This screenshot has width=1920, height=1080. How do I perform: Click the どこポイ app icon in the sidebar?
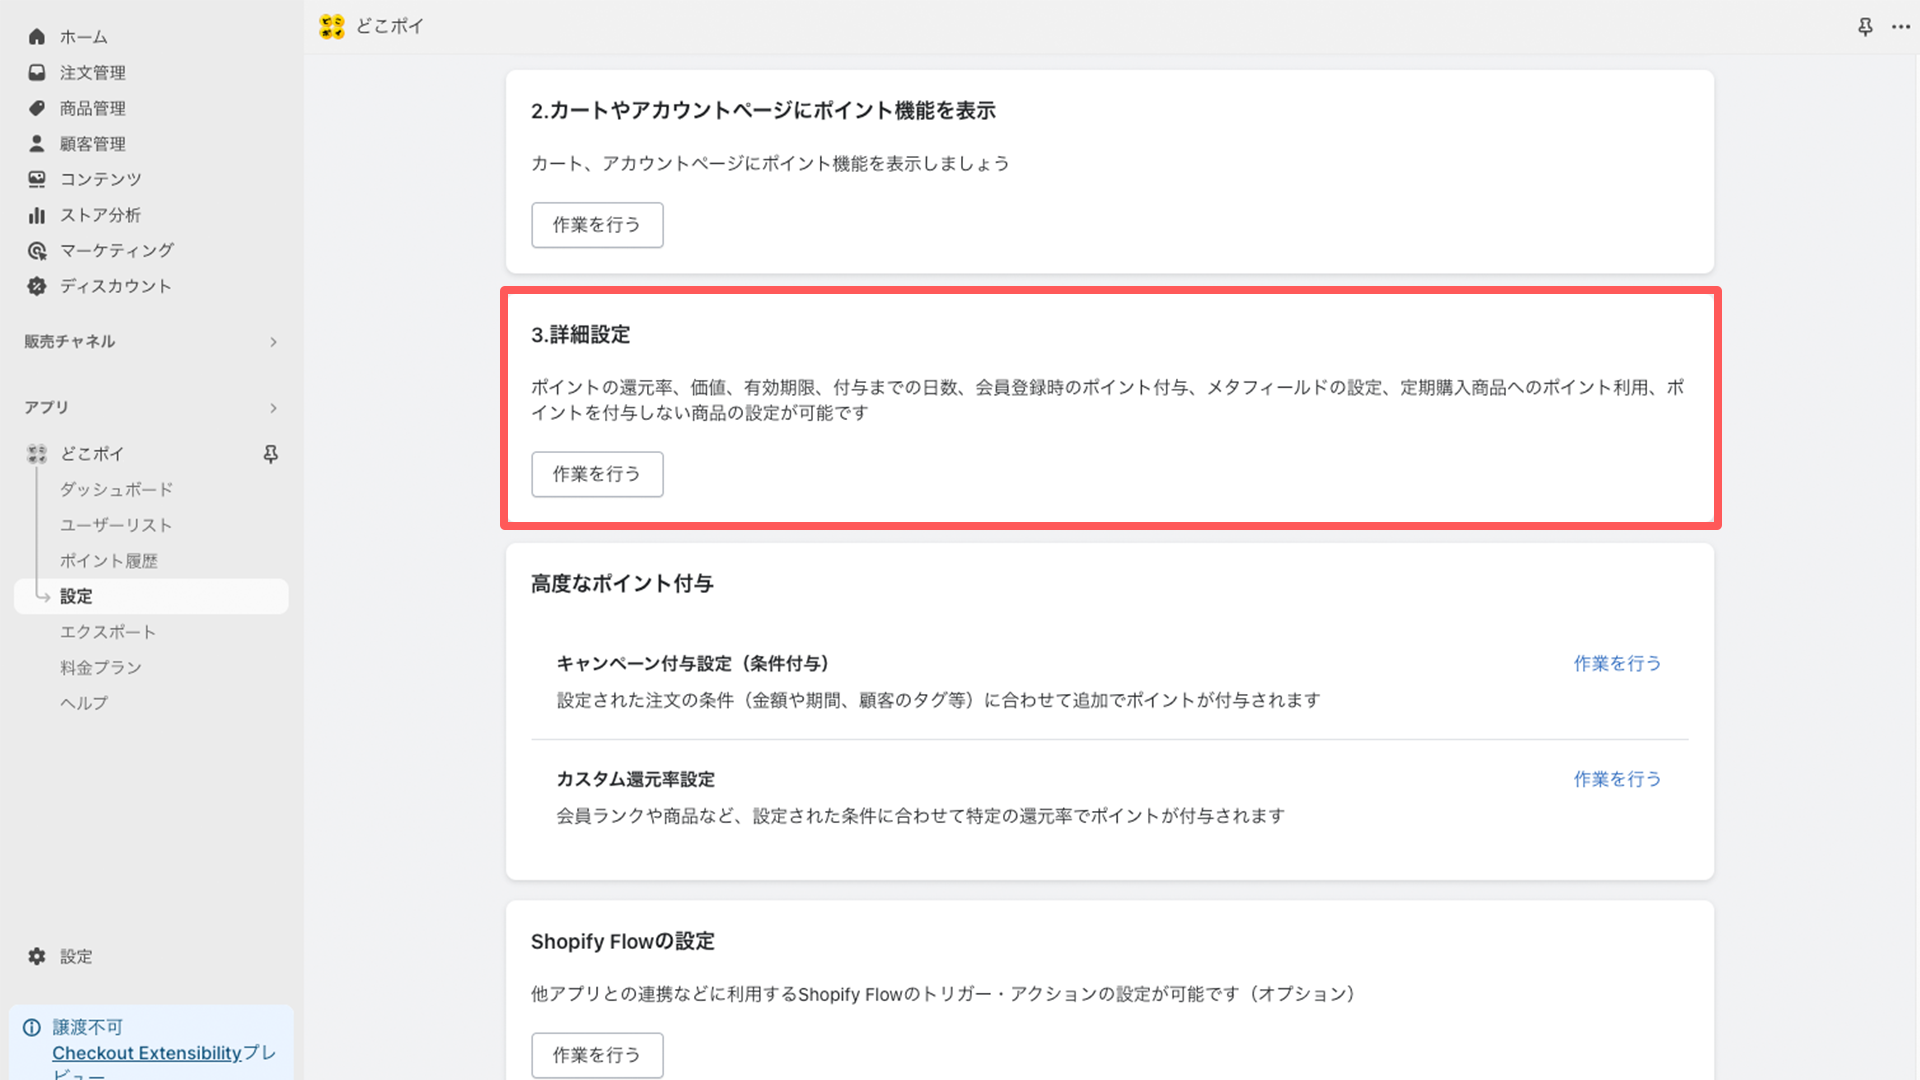click(37, 454)
